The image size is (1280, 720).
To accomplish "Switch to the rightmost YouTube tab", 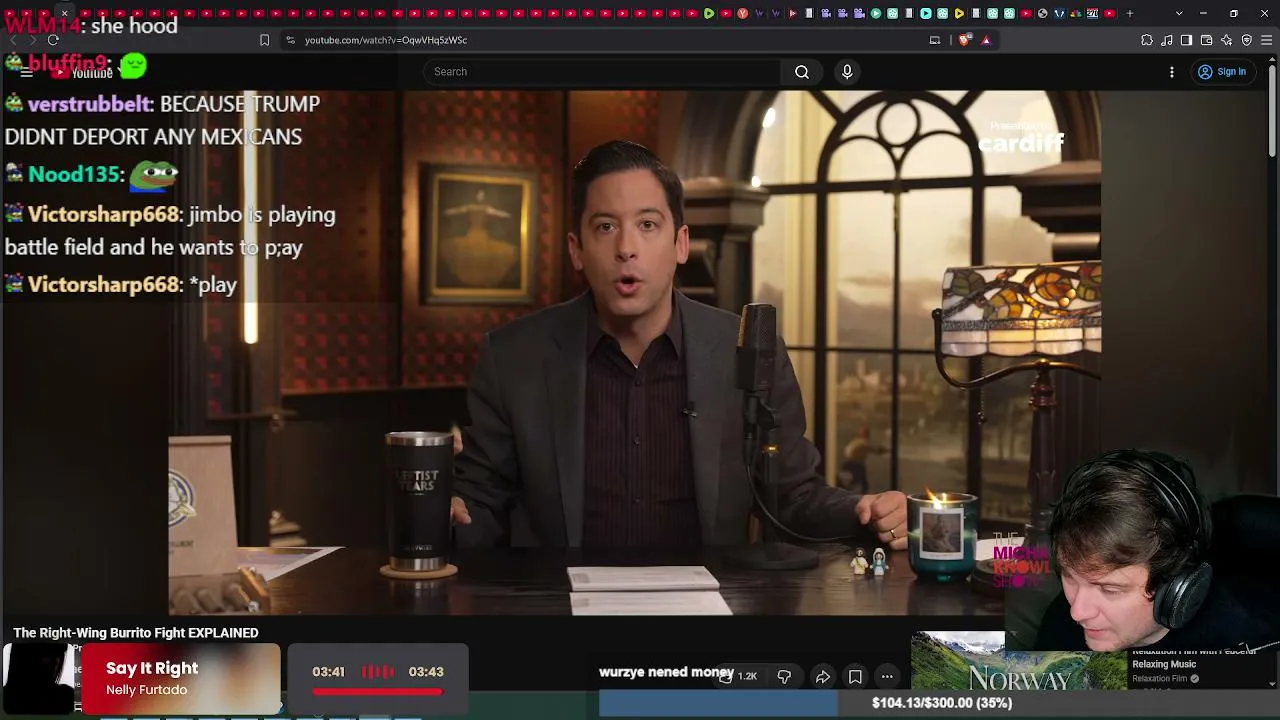I will tap(1109, 13).
